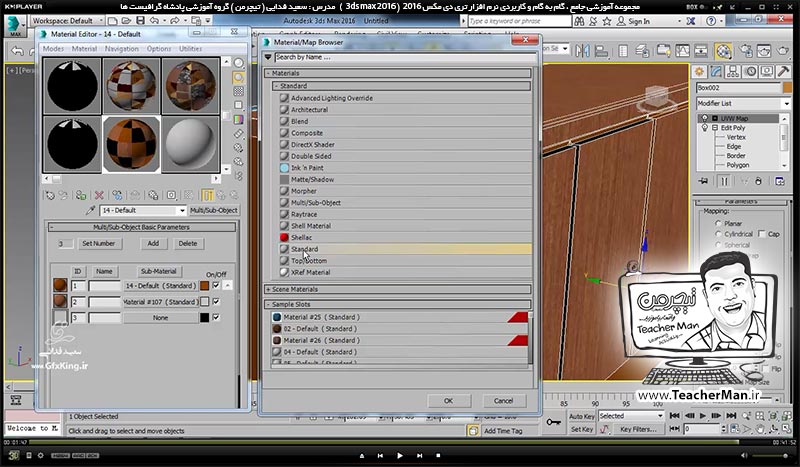Select the Cylindrical mapping radio button

pyautogui.click(x=718, y=234)
